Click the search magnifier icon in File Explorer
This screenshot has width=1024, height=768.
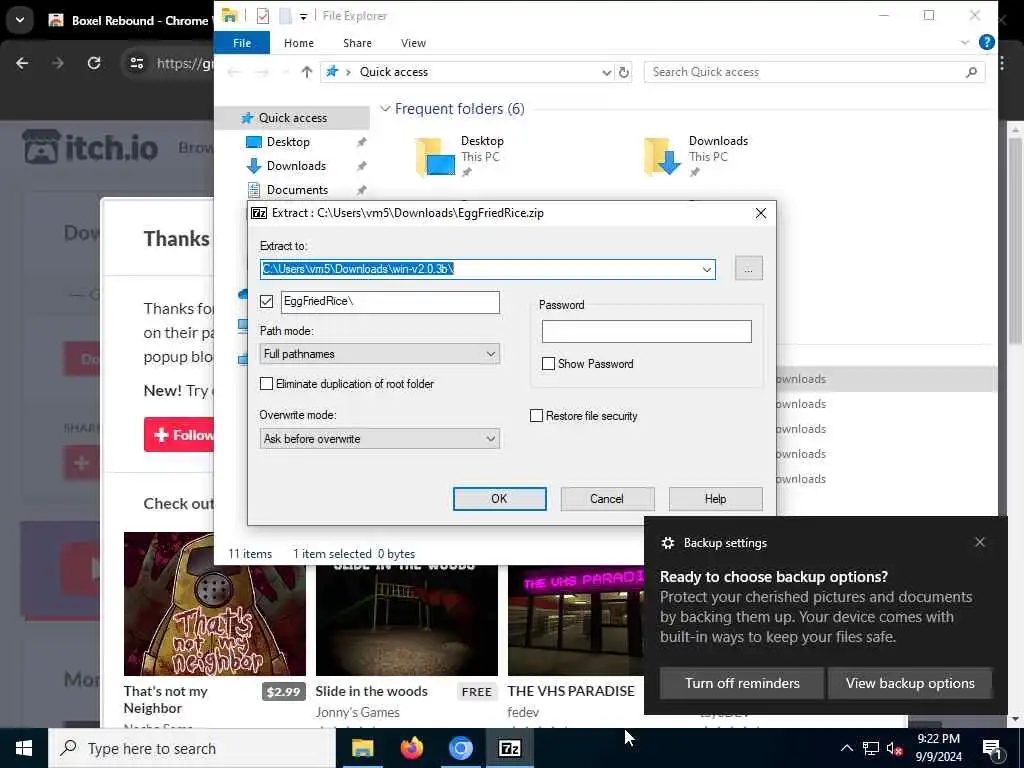(x=971, y=72)
